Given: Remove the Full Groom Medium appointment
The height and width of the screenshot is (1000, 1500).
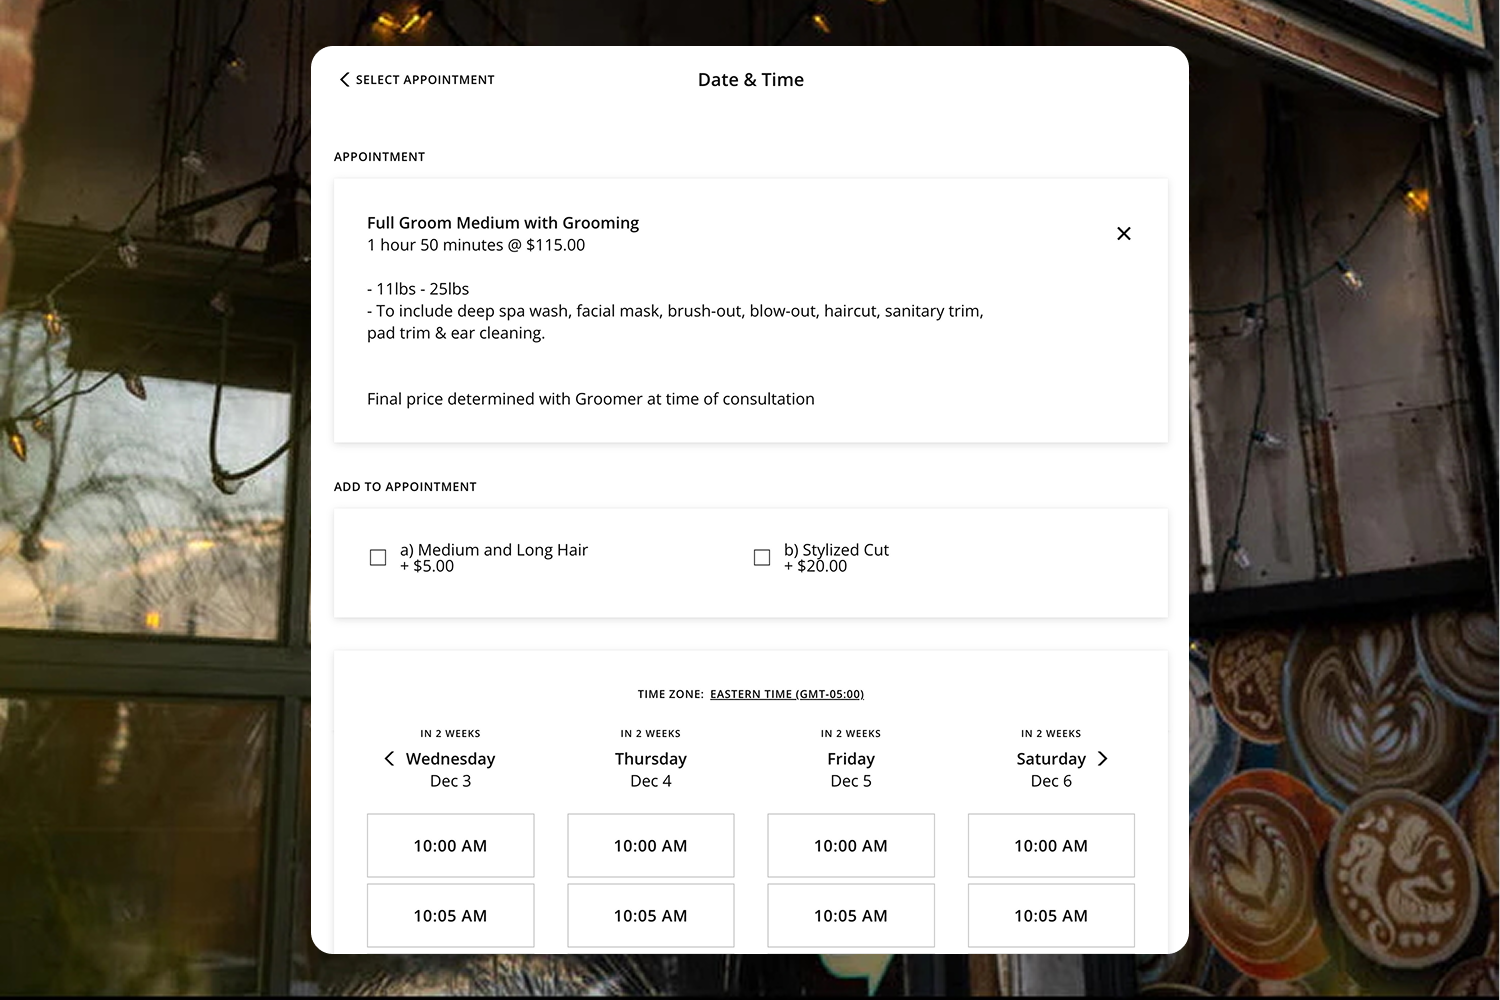Looking at the screenshot, I should click(1124, 233).
